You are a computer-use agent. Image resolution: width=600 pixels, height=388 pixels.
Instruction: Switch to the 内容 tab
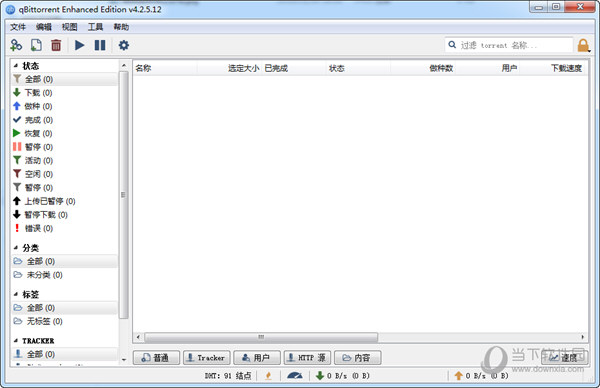[357, 358]
